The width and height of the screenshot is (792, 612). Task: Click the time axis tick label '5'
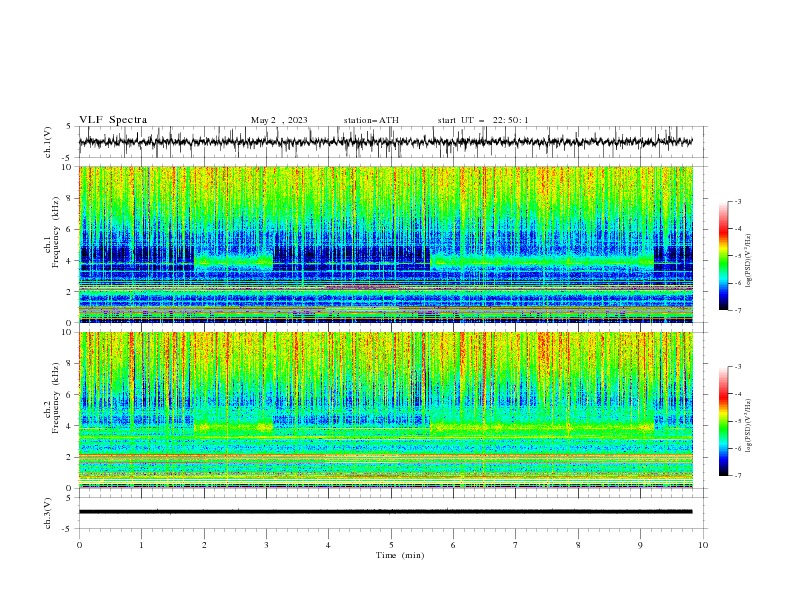click(x=391, y=545)
